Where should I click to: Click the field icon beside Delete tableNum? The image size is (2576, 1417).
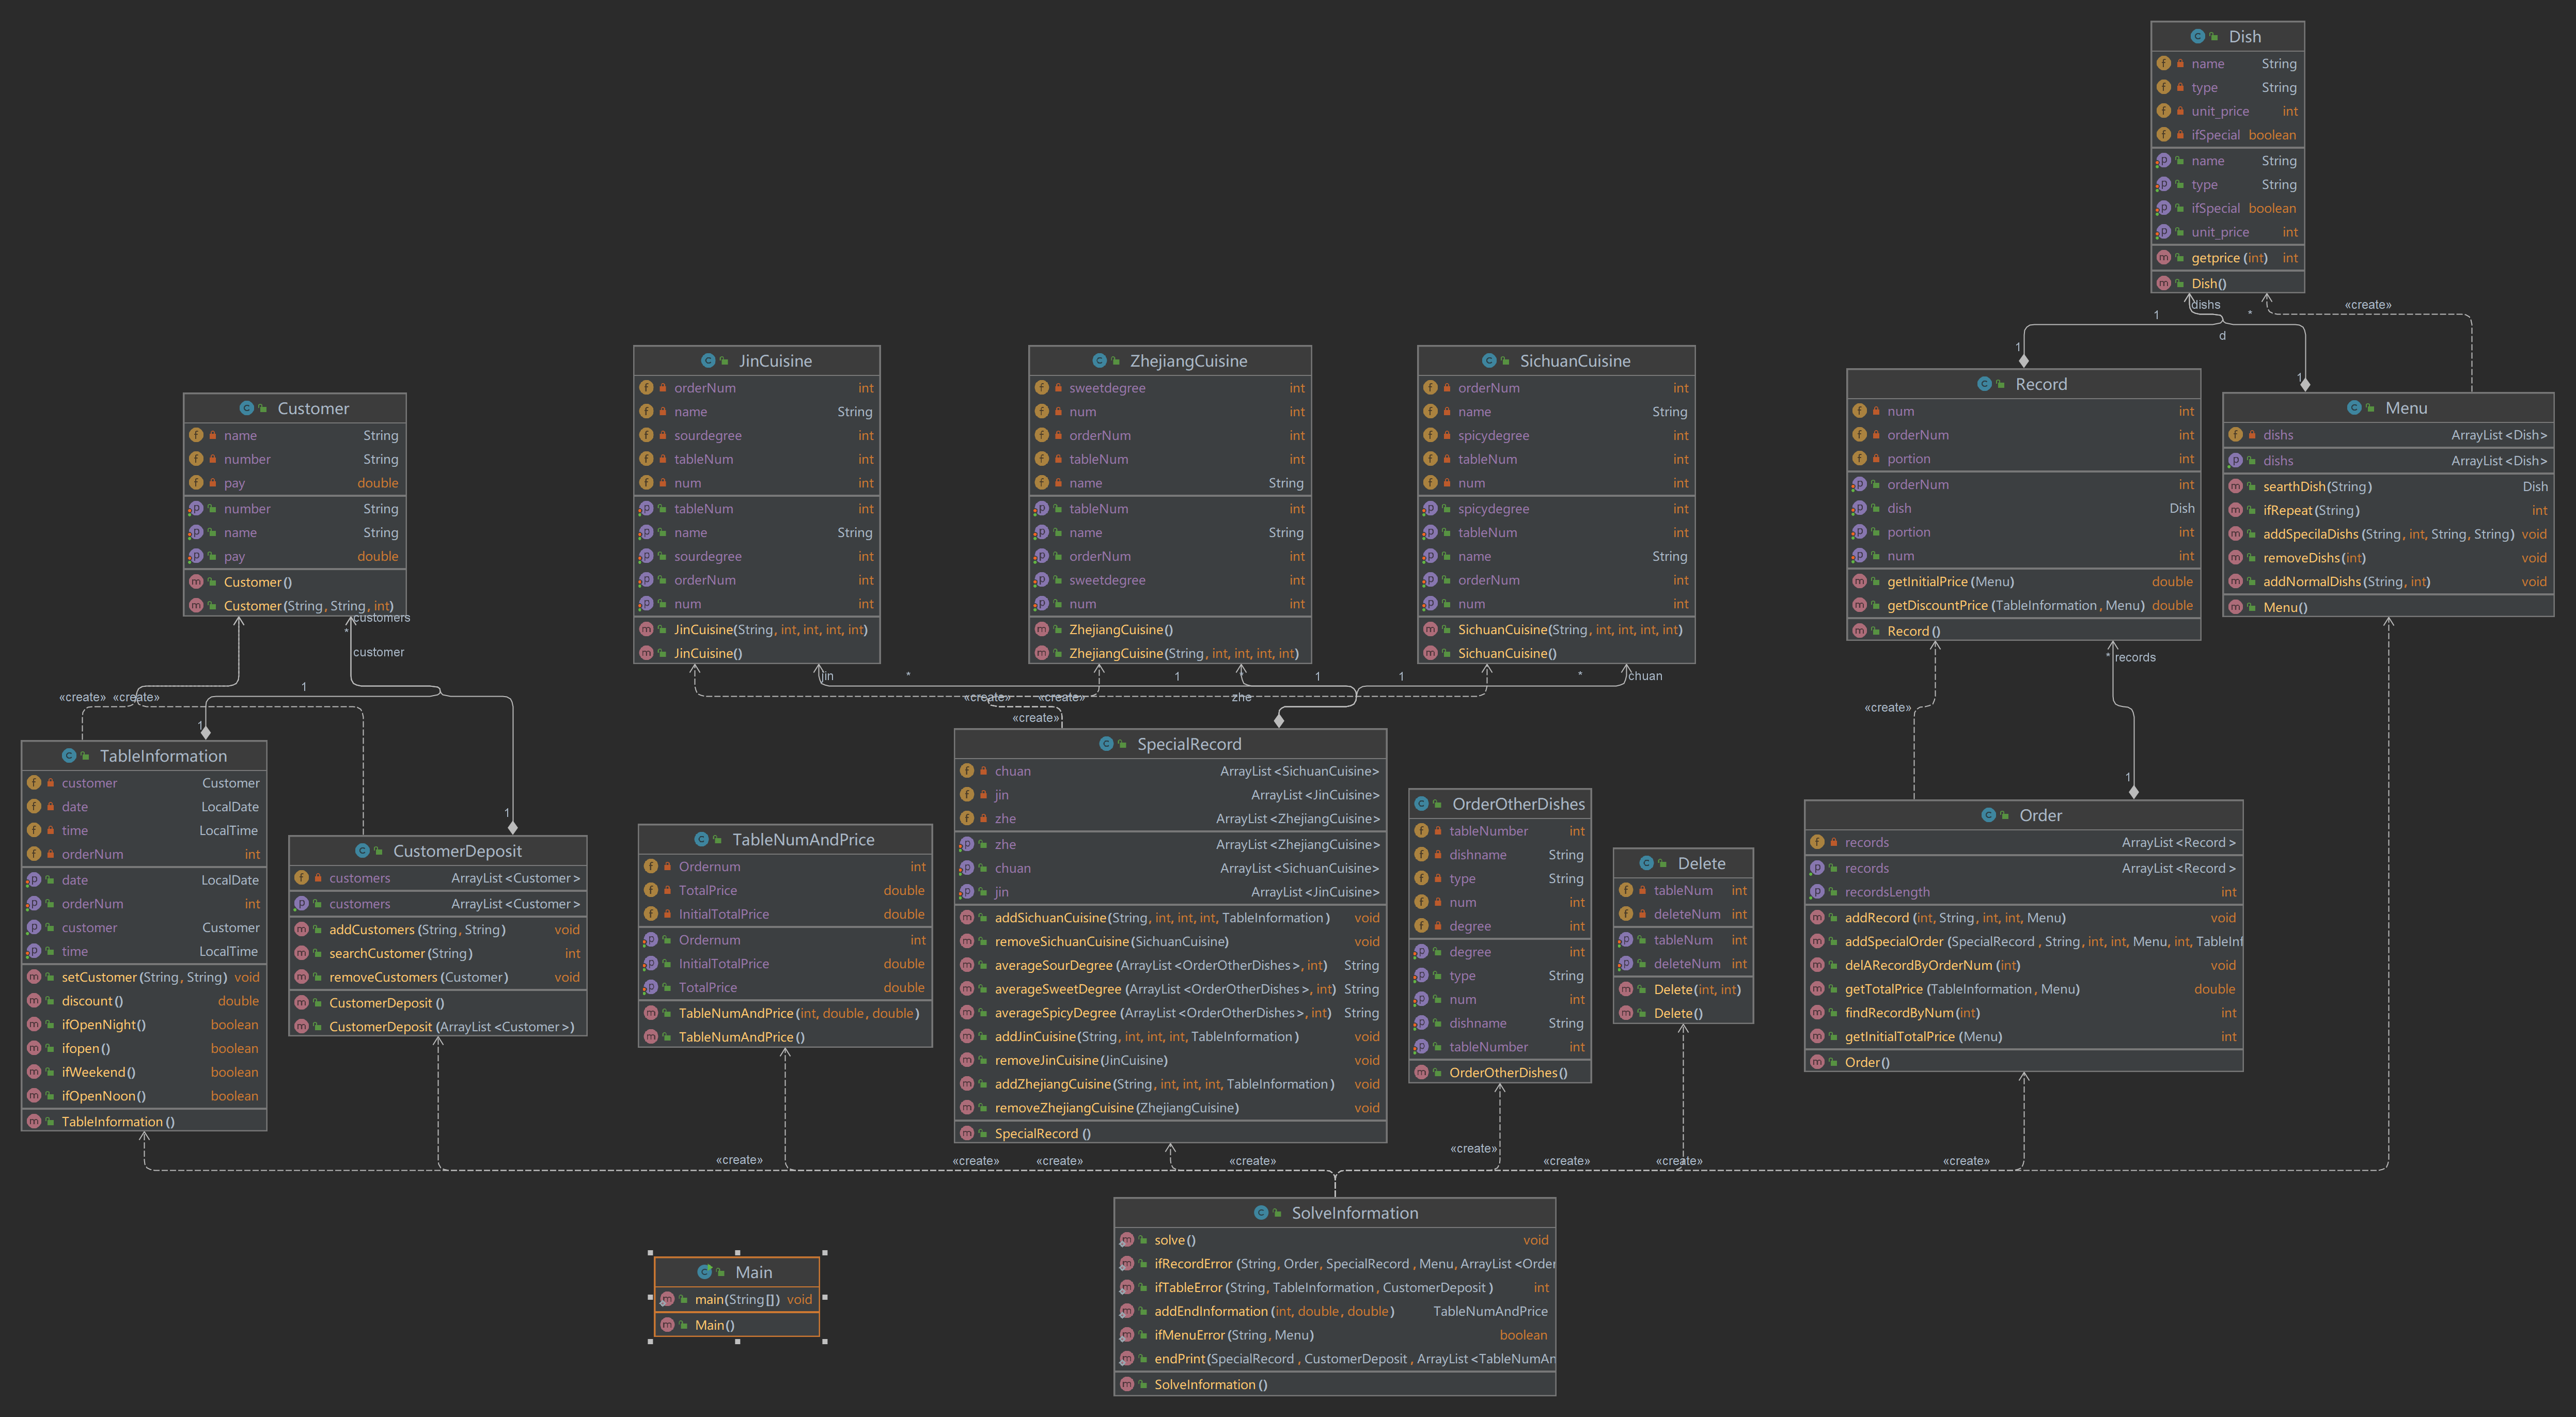(1626, 890)
